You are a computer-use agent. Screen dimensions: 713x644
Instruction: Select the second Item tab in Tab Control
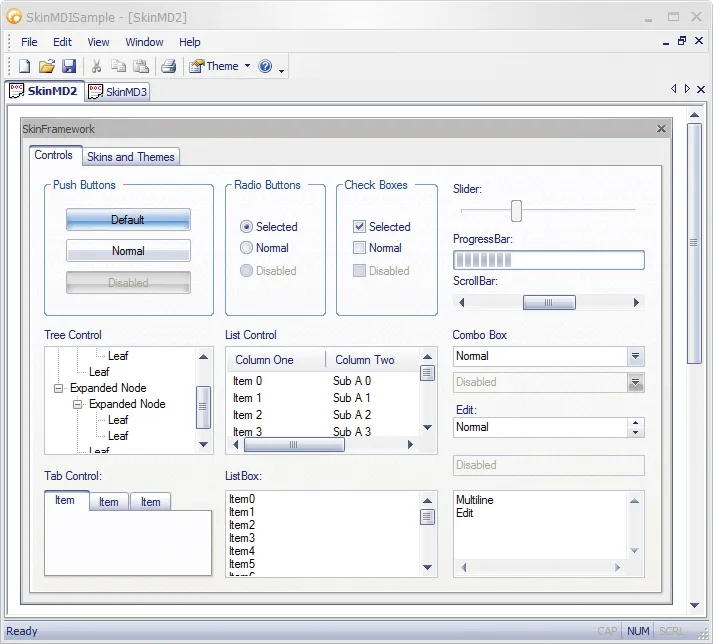pos(109,502)
